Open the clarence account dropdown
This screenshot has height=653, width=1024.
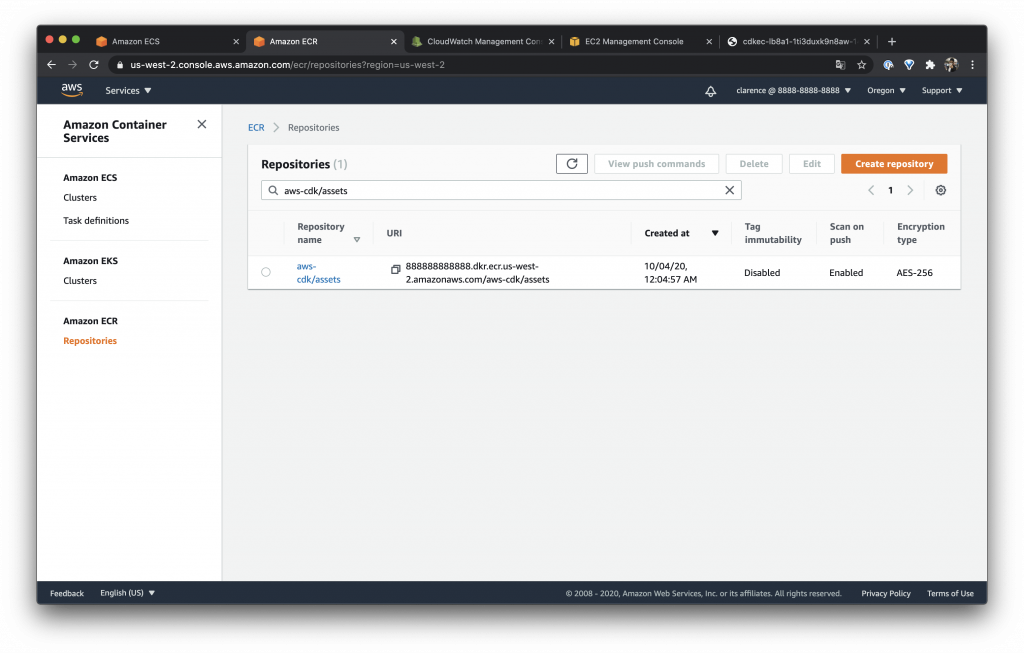click(x=793, y=91)
